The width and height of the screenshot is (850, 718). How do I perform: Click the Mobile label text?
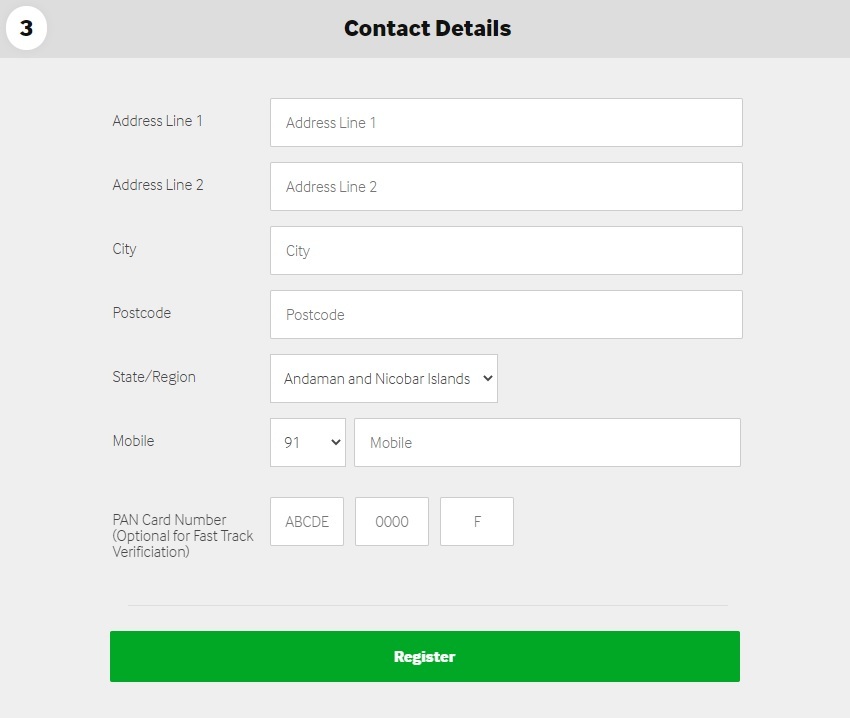click(x=133, y=440)
